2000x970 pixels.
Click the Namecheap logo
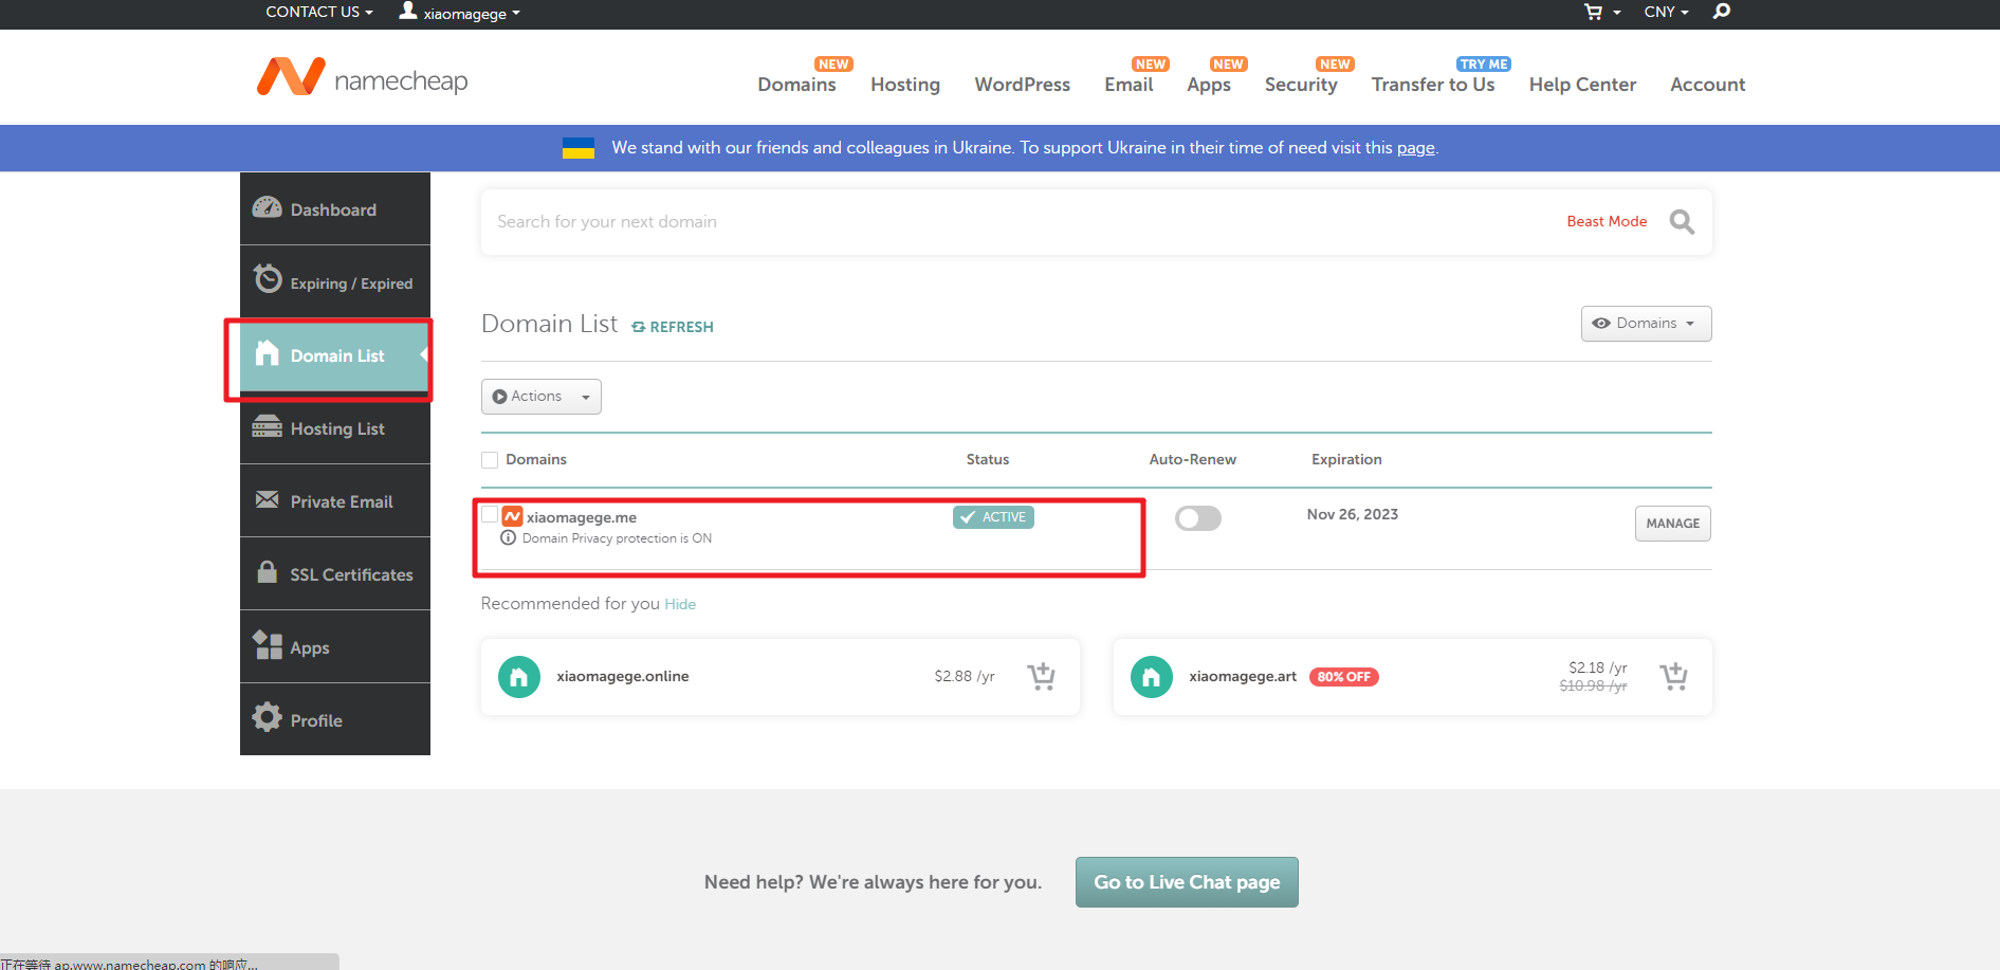[x=361, y=78]
